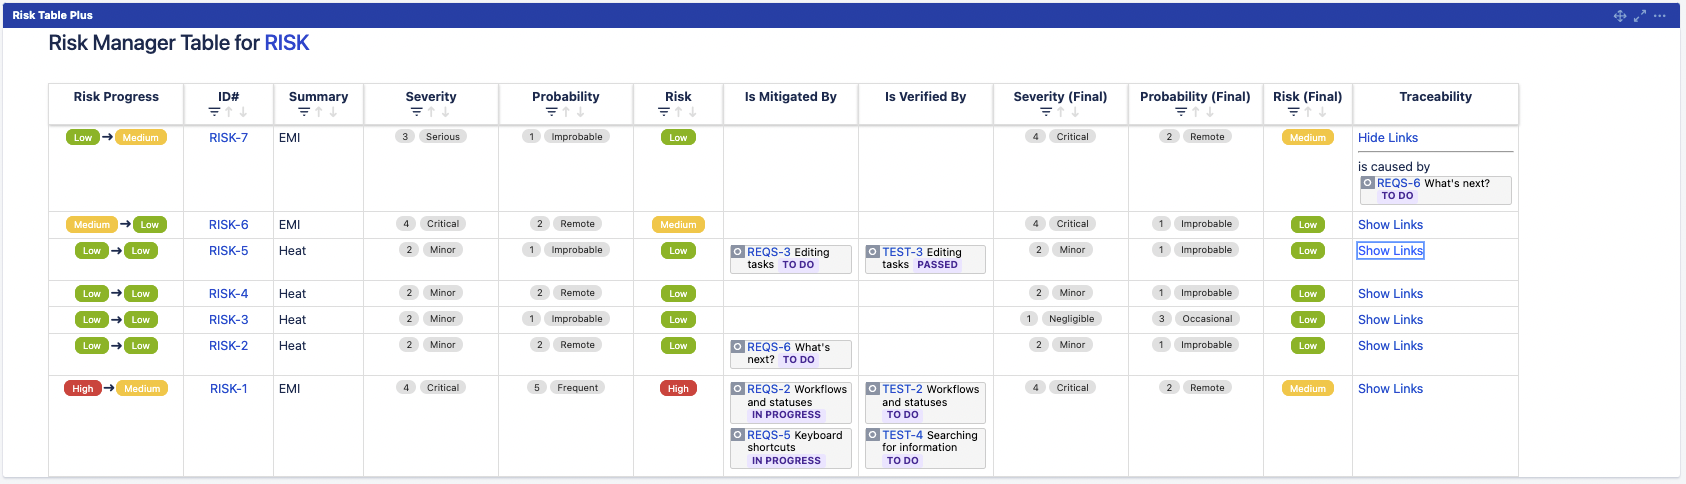Screen dimensions: 1686x484
Task: Open the Risk (Final) column filter
Action: click(x=1293, y=112)
